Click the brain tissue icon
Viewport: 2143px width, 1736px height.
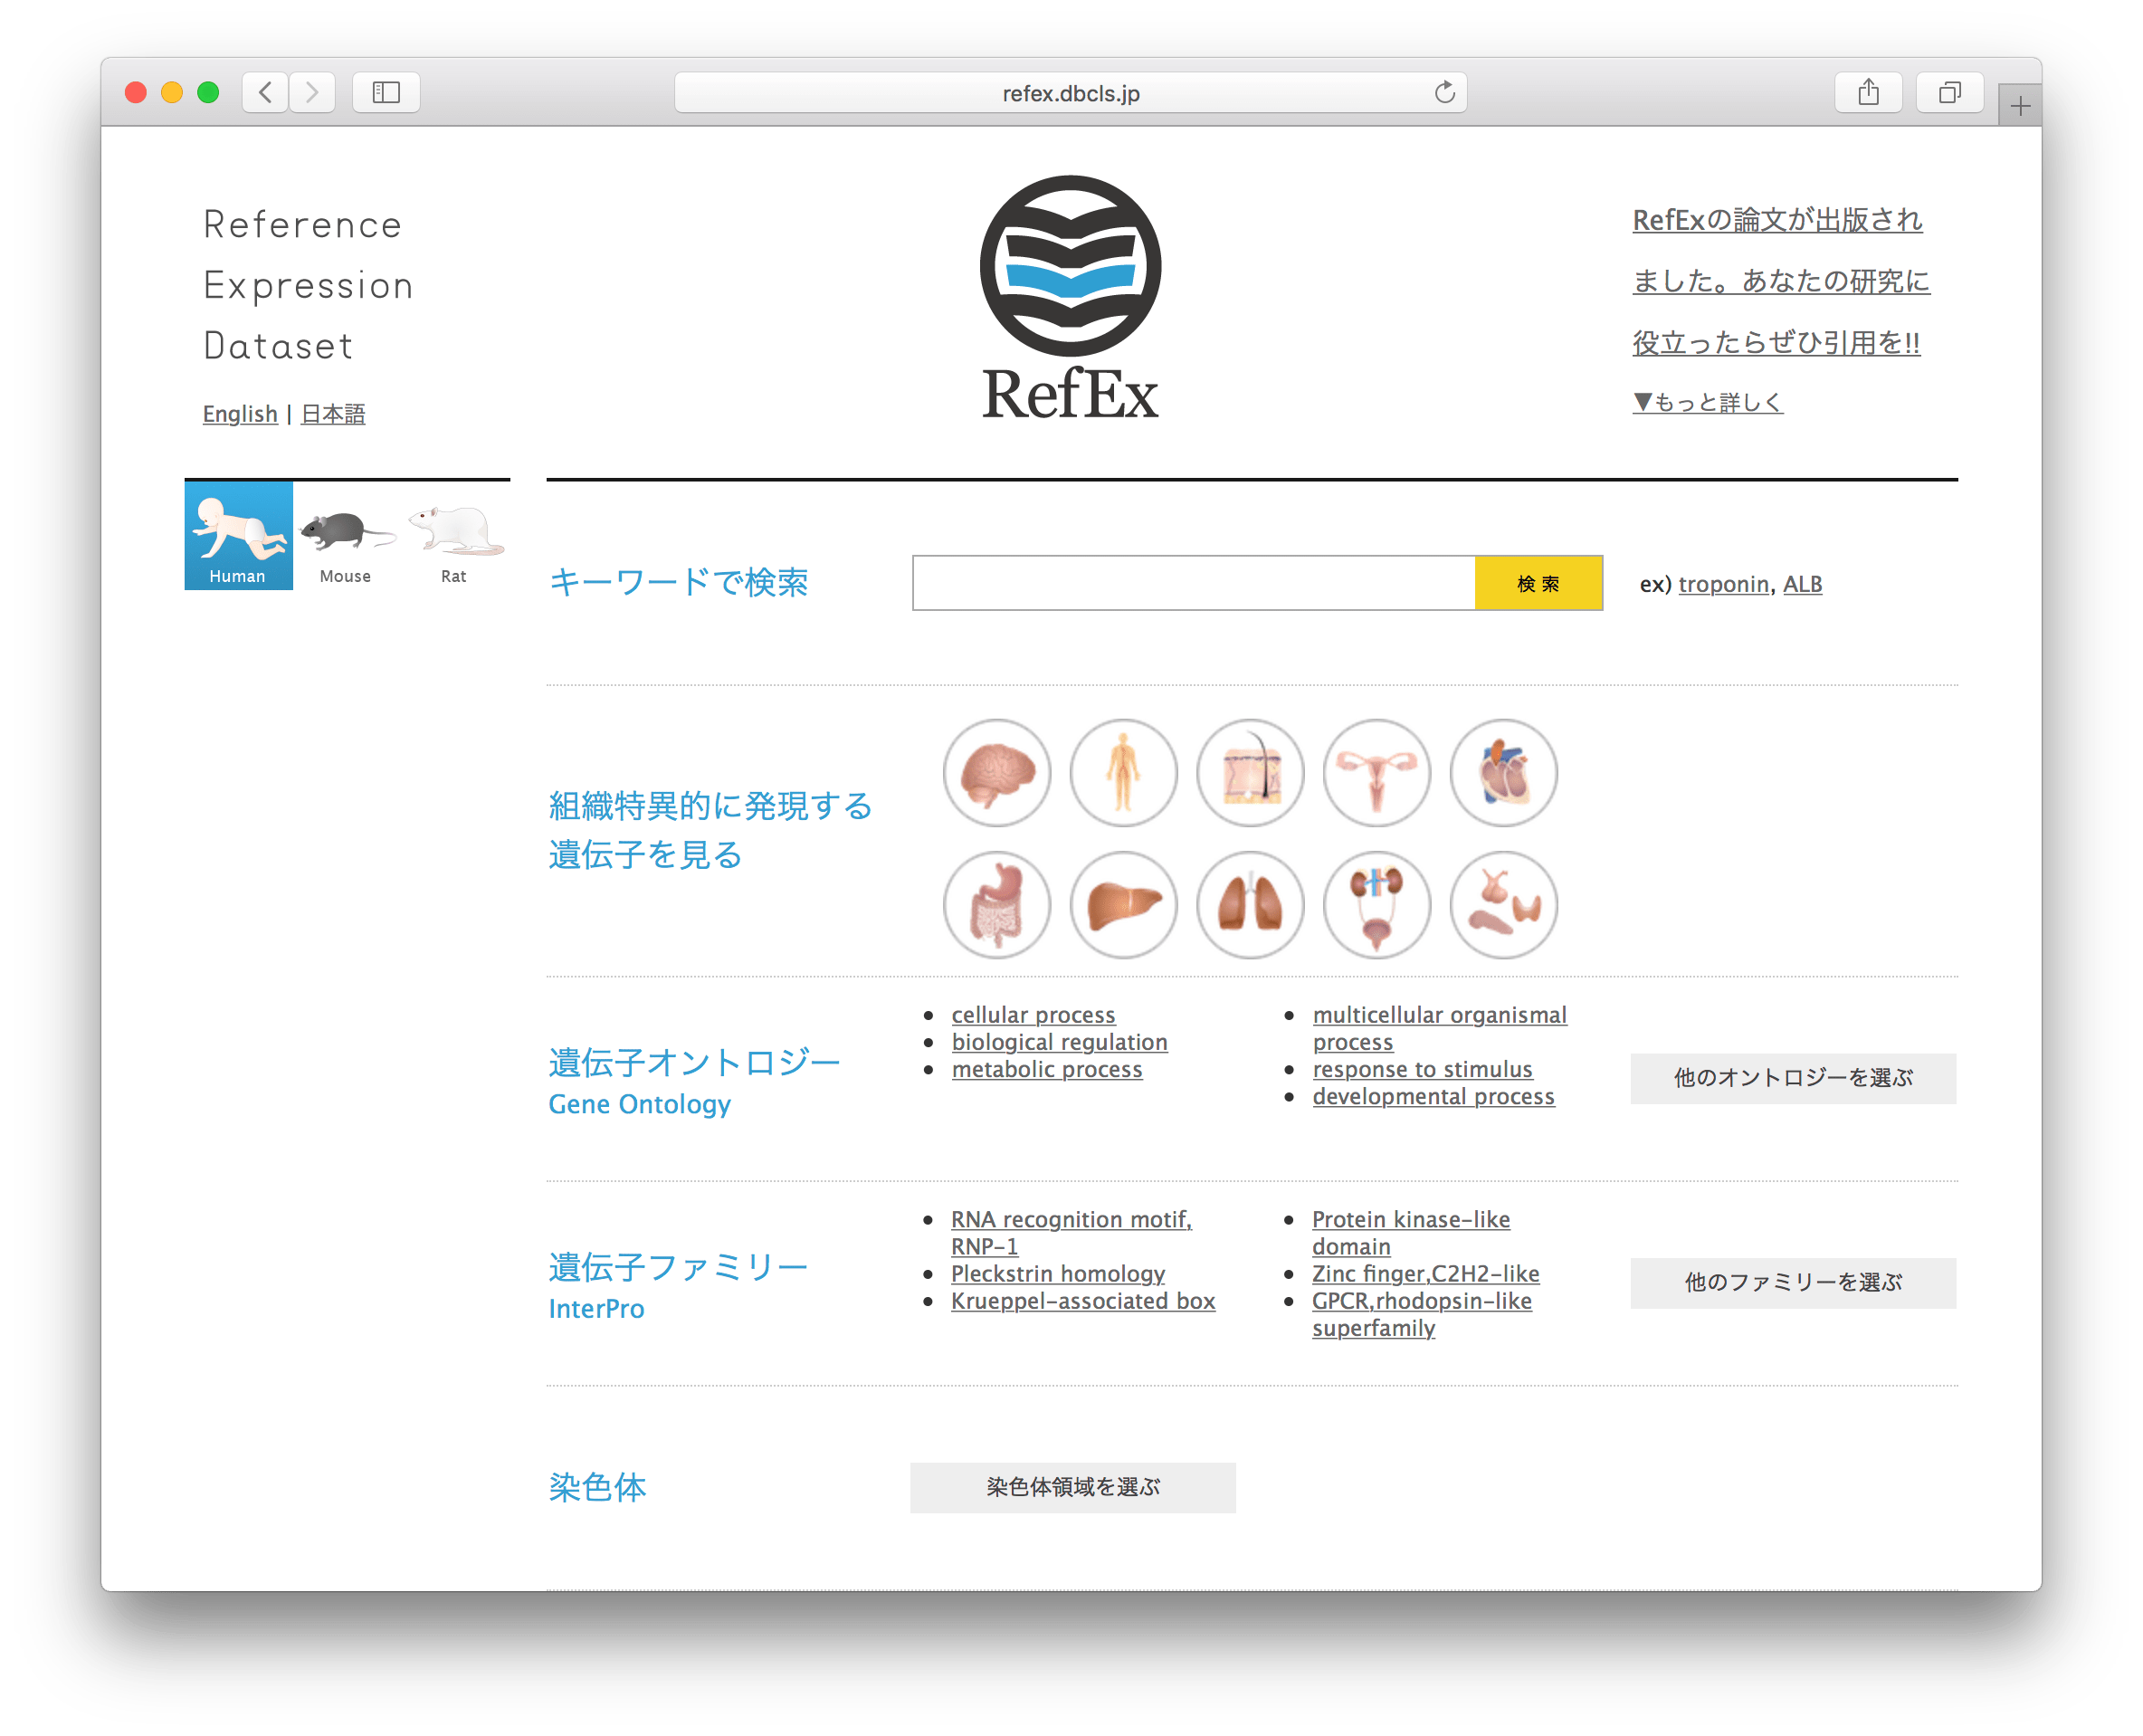996,773
